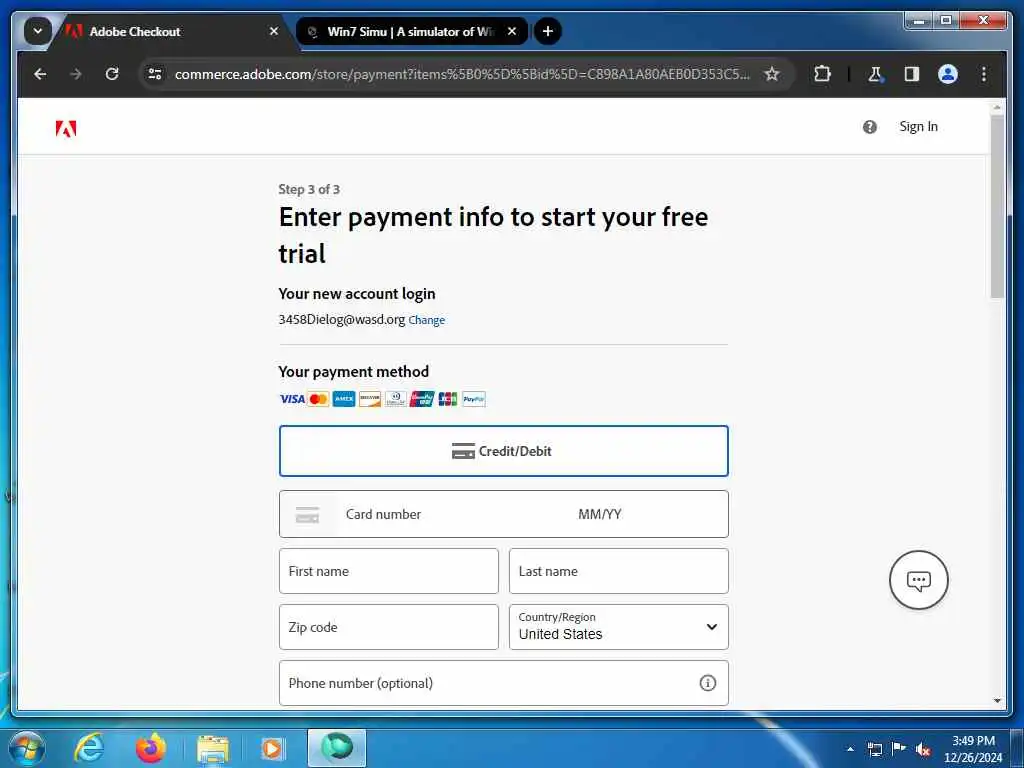The image size is (1024, 768).
Task: Open the help question mark icon
Action: coord(869,127)
